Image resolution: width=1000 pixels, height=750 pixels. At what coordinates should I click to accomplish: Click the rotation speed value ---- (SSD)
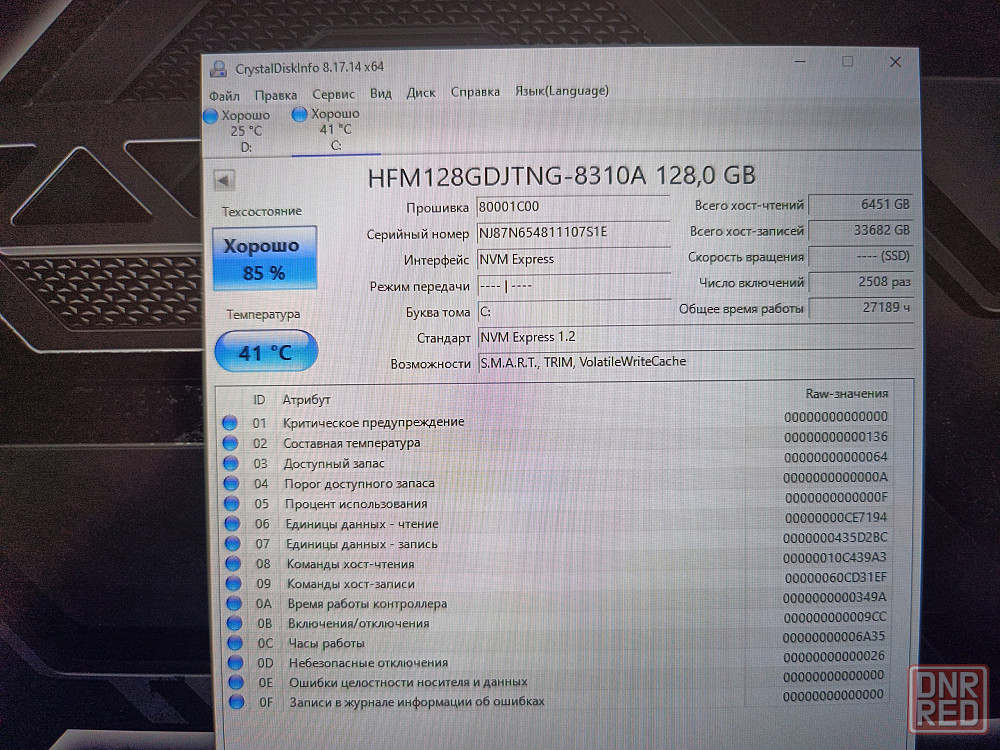click(x=860, y=256)
